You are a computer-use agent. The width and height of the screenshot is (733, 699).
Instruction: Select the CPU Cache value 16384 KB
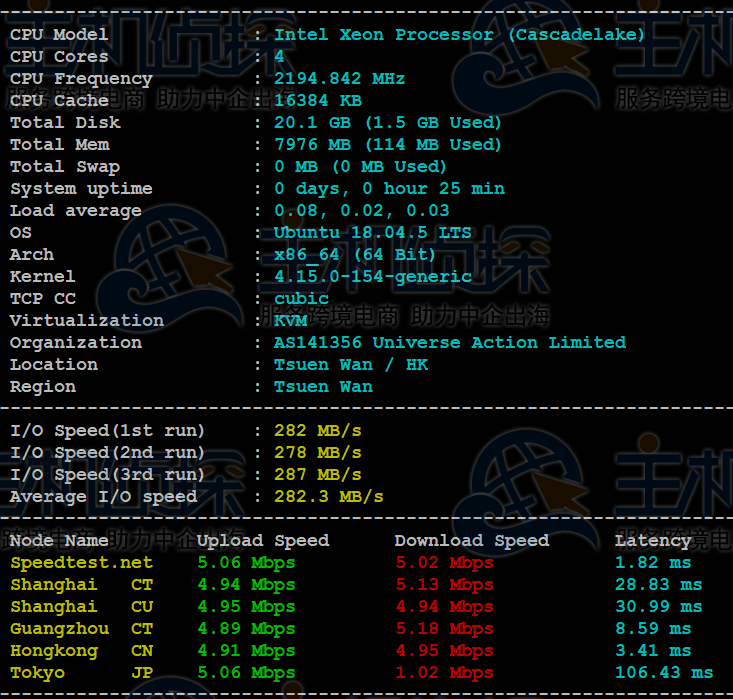(x=317, y=101)
